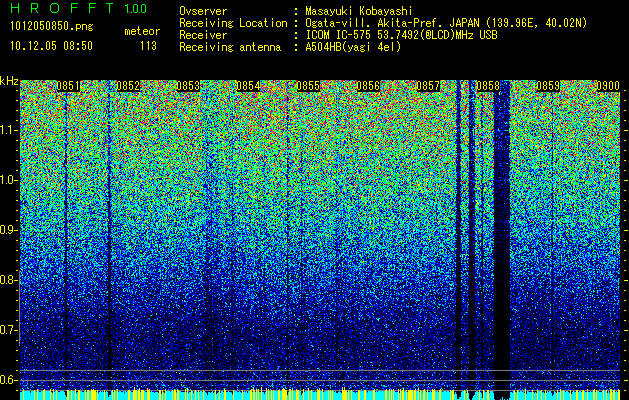629x400 pixels.
Task: Click the 0856 time marker
Action: (368, 86)
